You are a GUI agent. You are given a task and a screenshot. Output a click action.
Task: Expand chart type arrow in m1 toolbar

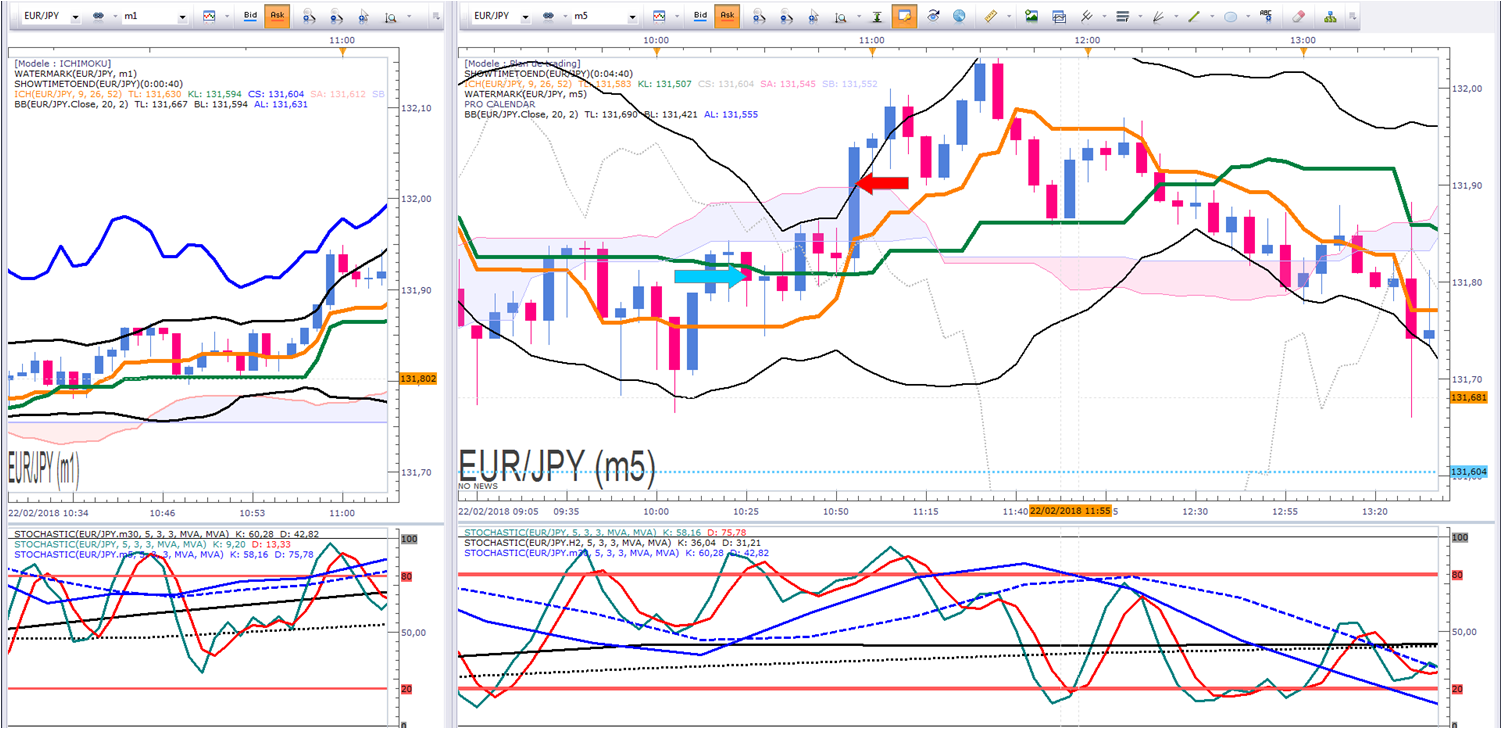(x=225, y=17)
